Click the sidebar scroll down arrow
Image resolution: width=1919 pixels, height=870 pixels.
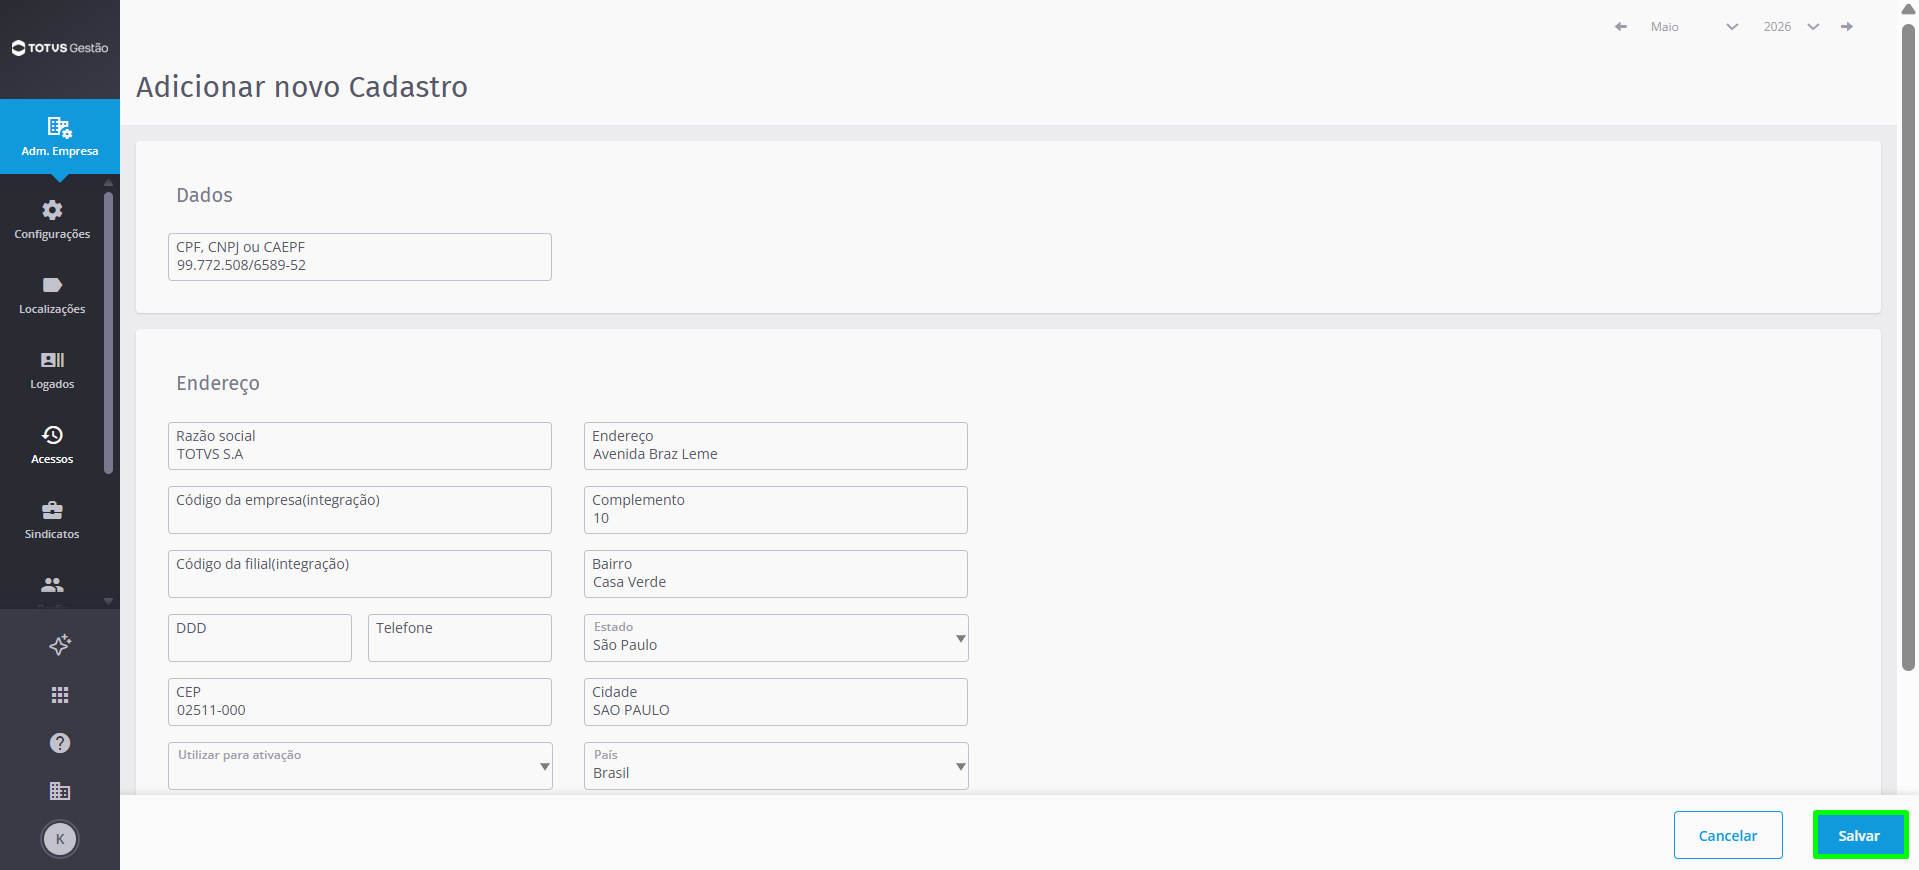(108, 602)
